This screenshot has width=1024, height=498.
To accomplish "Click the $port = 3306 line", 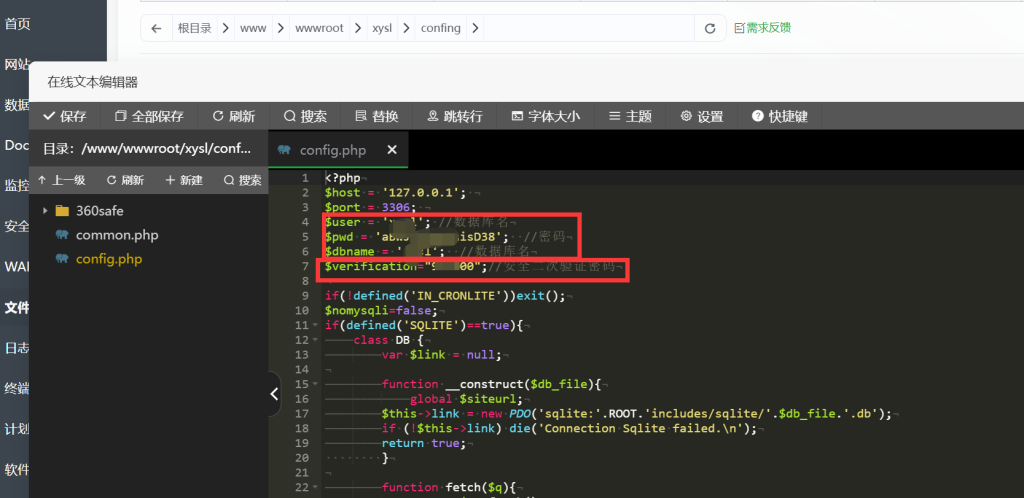I will pyautogui.click(x=370, y=208).
